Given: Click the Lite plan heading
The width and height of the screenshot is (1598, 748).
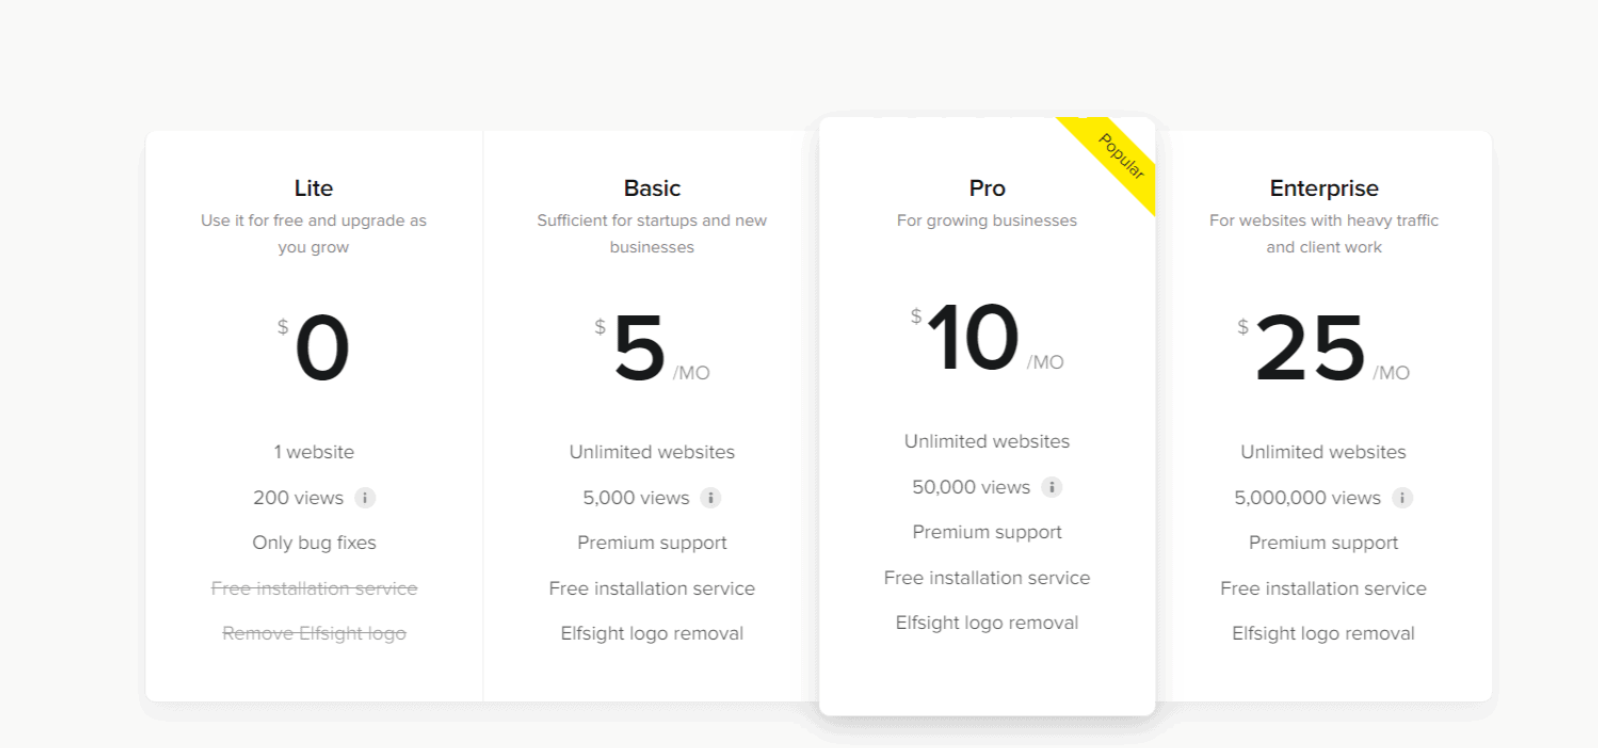Looking at the screenshot, I should pyautogui.click(x=314, y=188).
